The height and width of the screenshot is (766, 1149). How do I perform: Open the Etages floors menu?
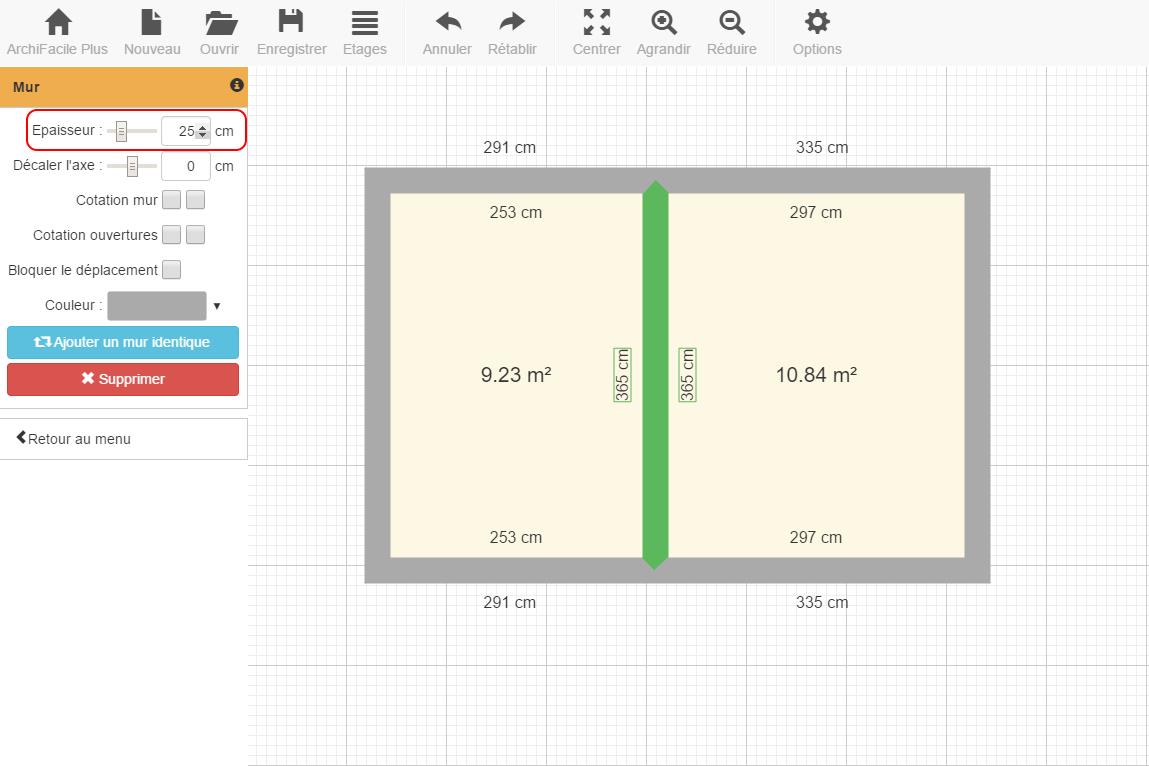(x=364, y=23)
